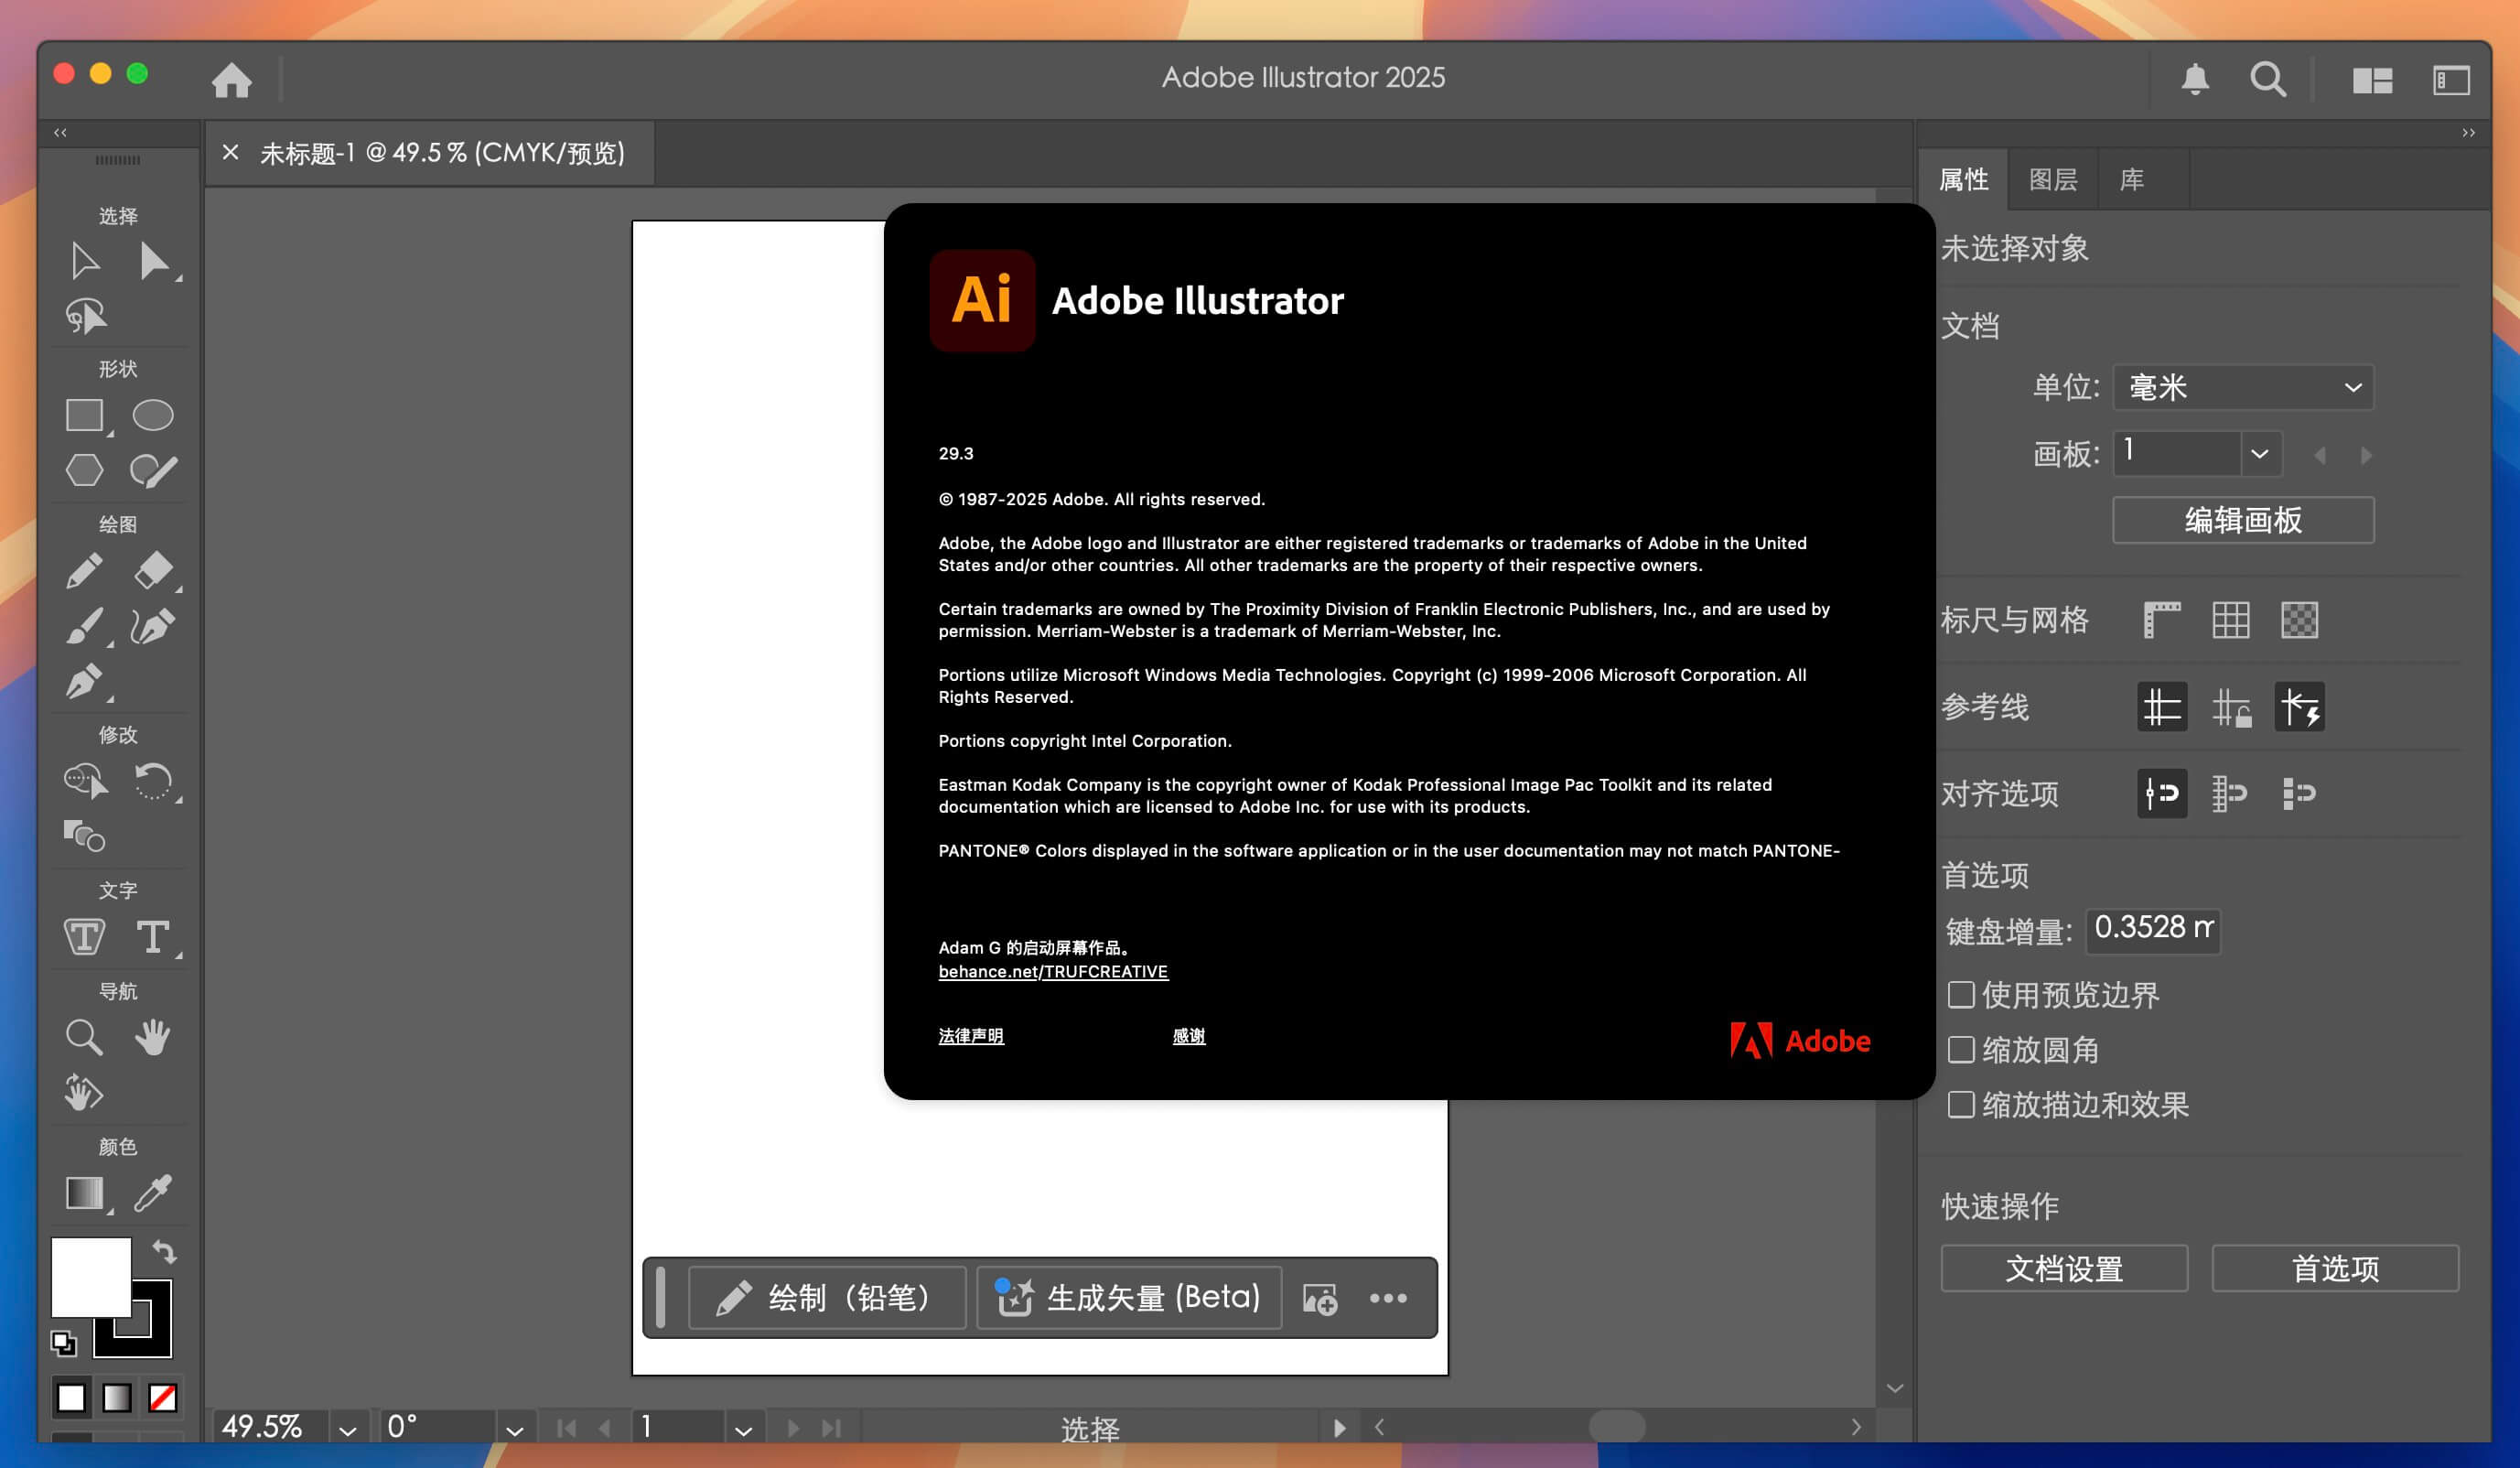Image resolution: width=2520 pixels, height=1468 pixels.
Task: Enable the 缩放圆角 checkbox
Action: coord(1960,1050)
